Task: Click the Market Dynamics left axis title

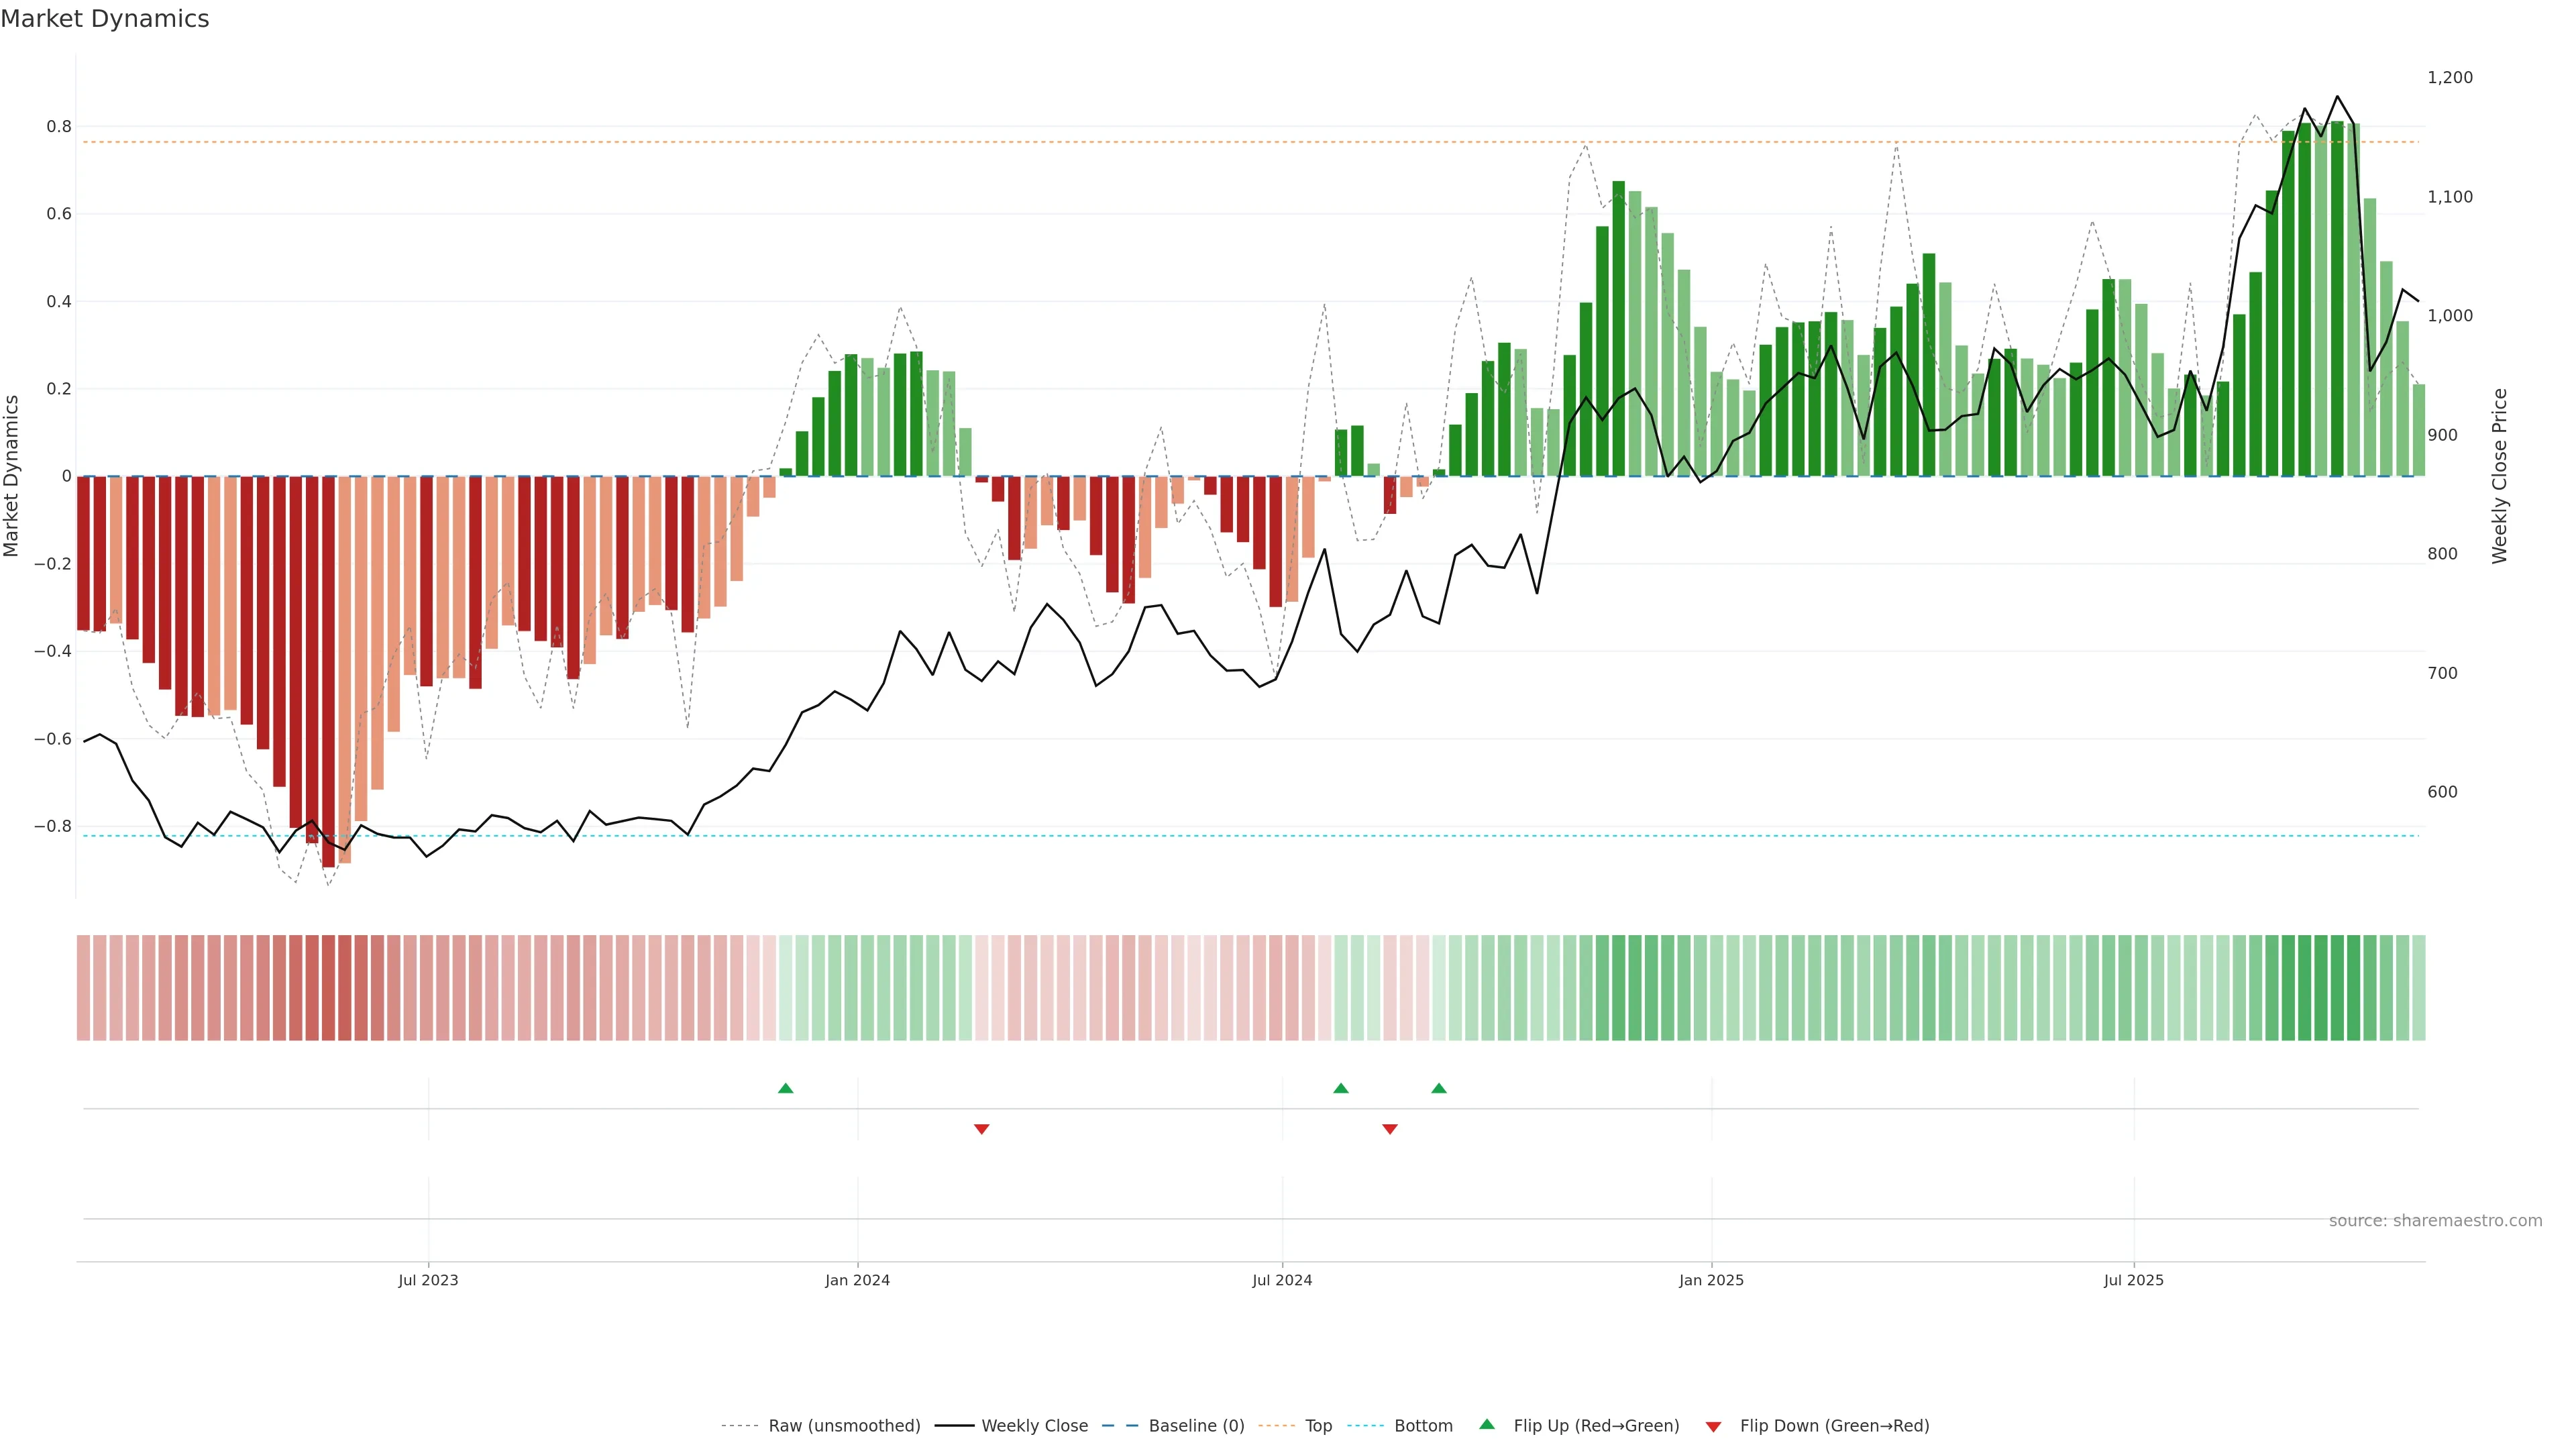Action: 12,476
